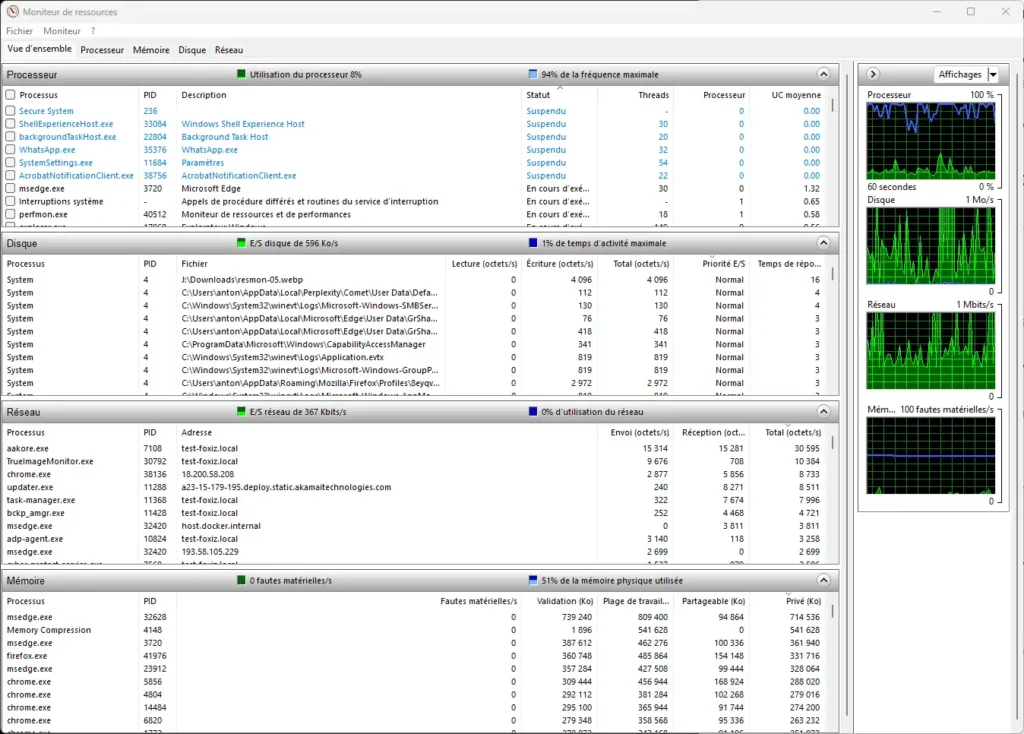Click the blue maximum frequency indicator square

(533, 74)
